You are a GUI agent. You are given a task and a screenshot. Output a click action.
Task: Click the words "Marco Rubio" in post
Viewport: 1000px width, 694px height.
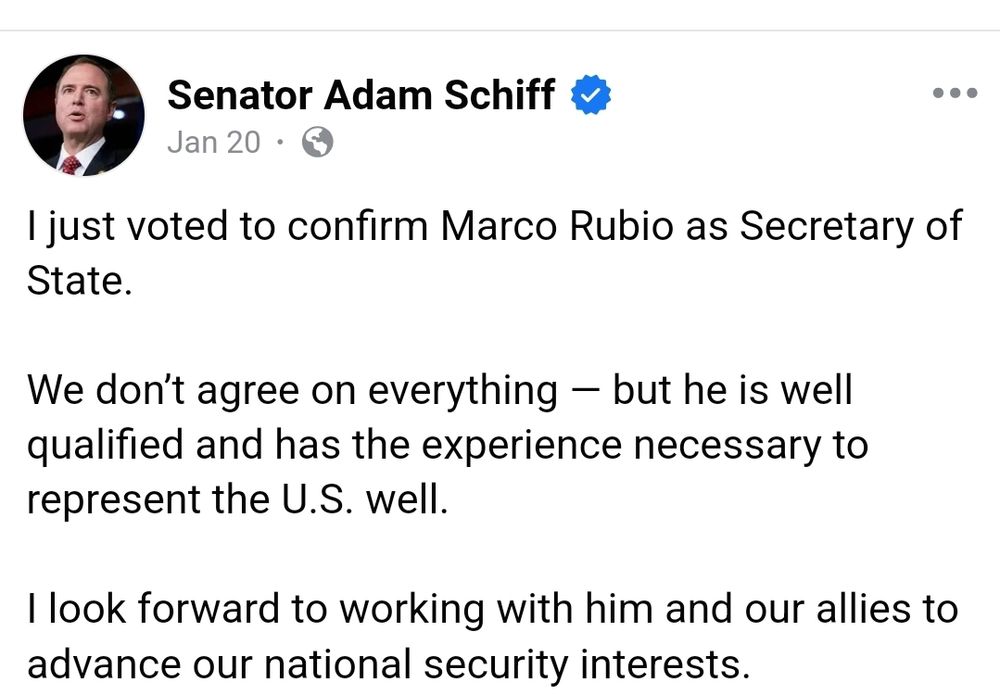(x=557, y=226)
